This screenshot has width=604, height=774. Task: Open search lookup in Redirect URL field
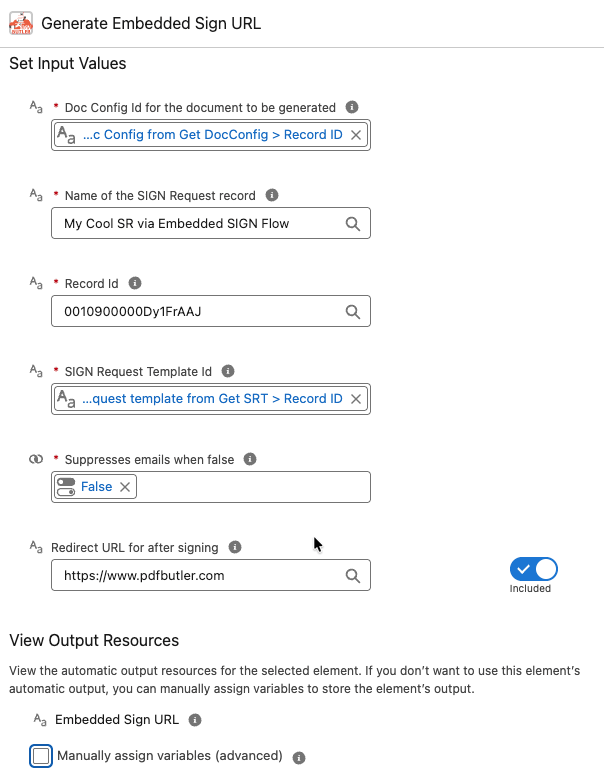(x=352, y=576)
